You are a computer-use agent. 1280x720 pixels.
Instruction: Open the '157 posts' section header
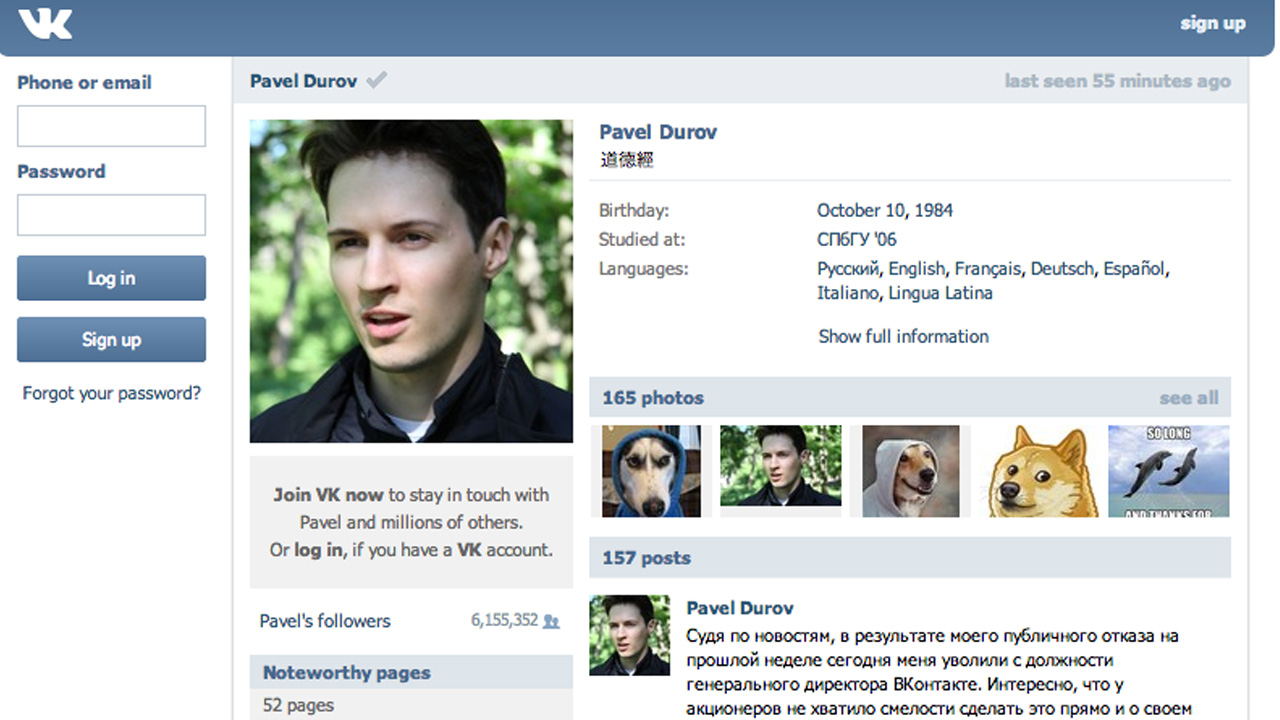(910, 558)
